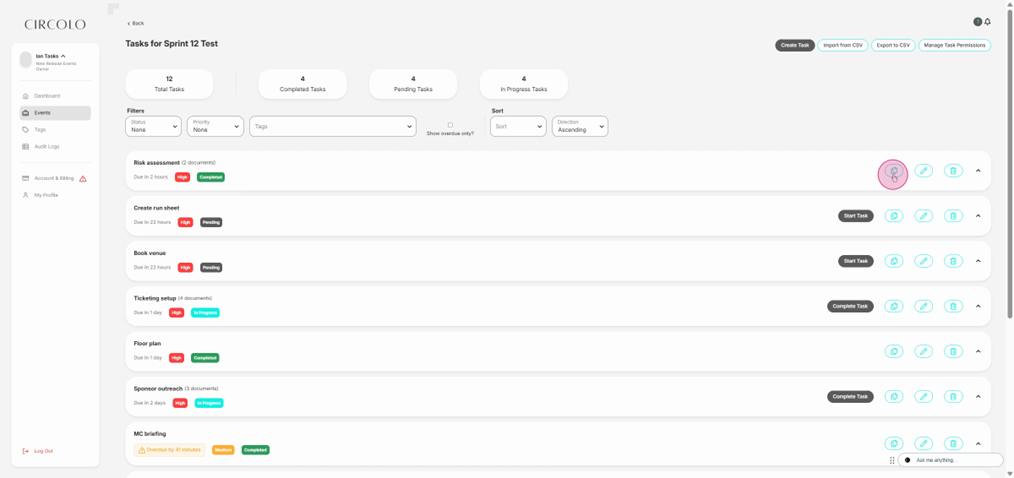Open the Tags filter dropdown
1014x478 pixels.
coord(332,126)
